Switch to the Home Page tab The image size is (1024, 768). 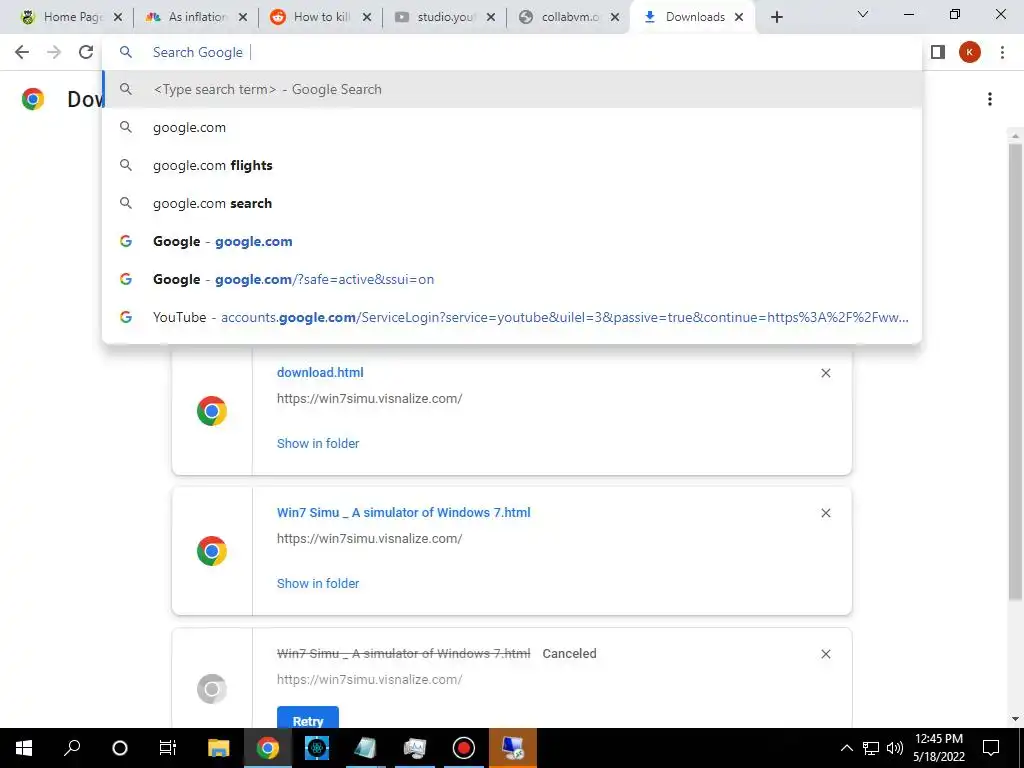[64, 17]
